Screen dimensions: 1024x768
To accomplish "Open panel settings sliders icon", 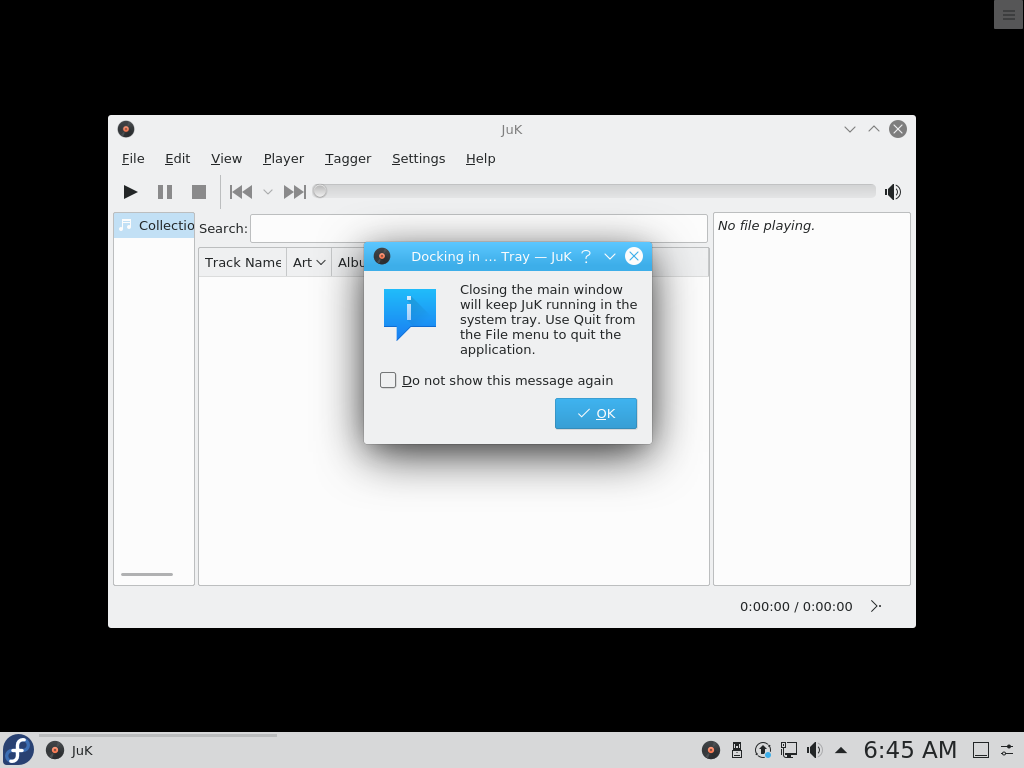I will 1008,750.
